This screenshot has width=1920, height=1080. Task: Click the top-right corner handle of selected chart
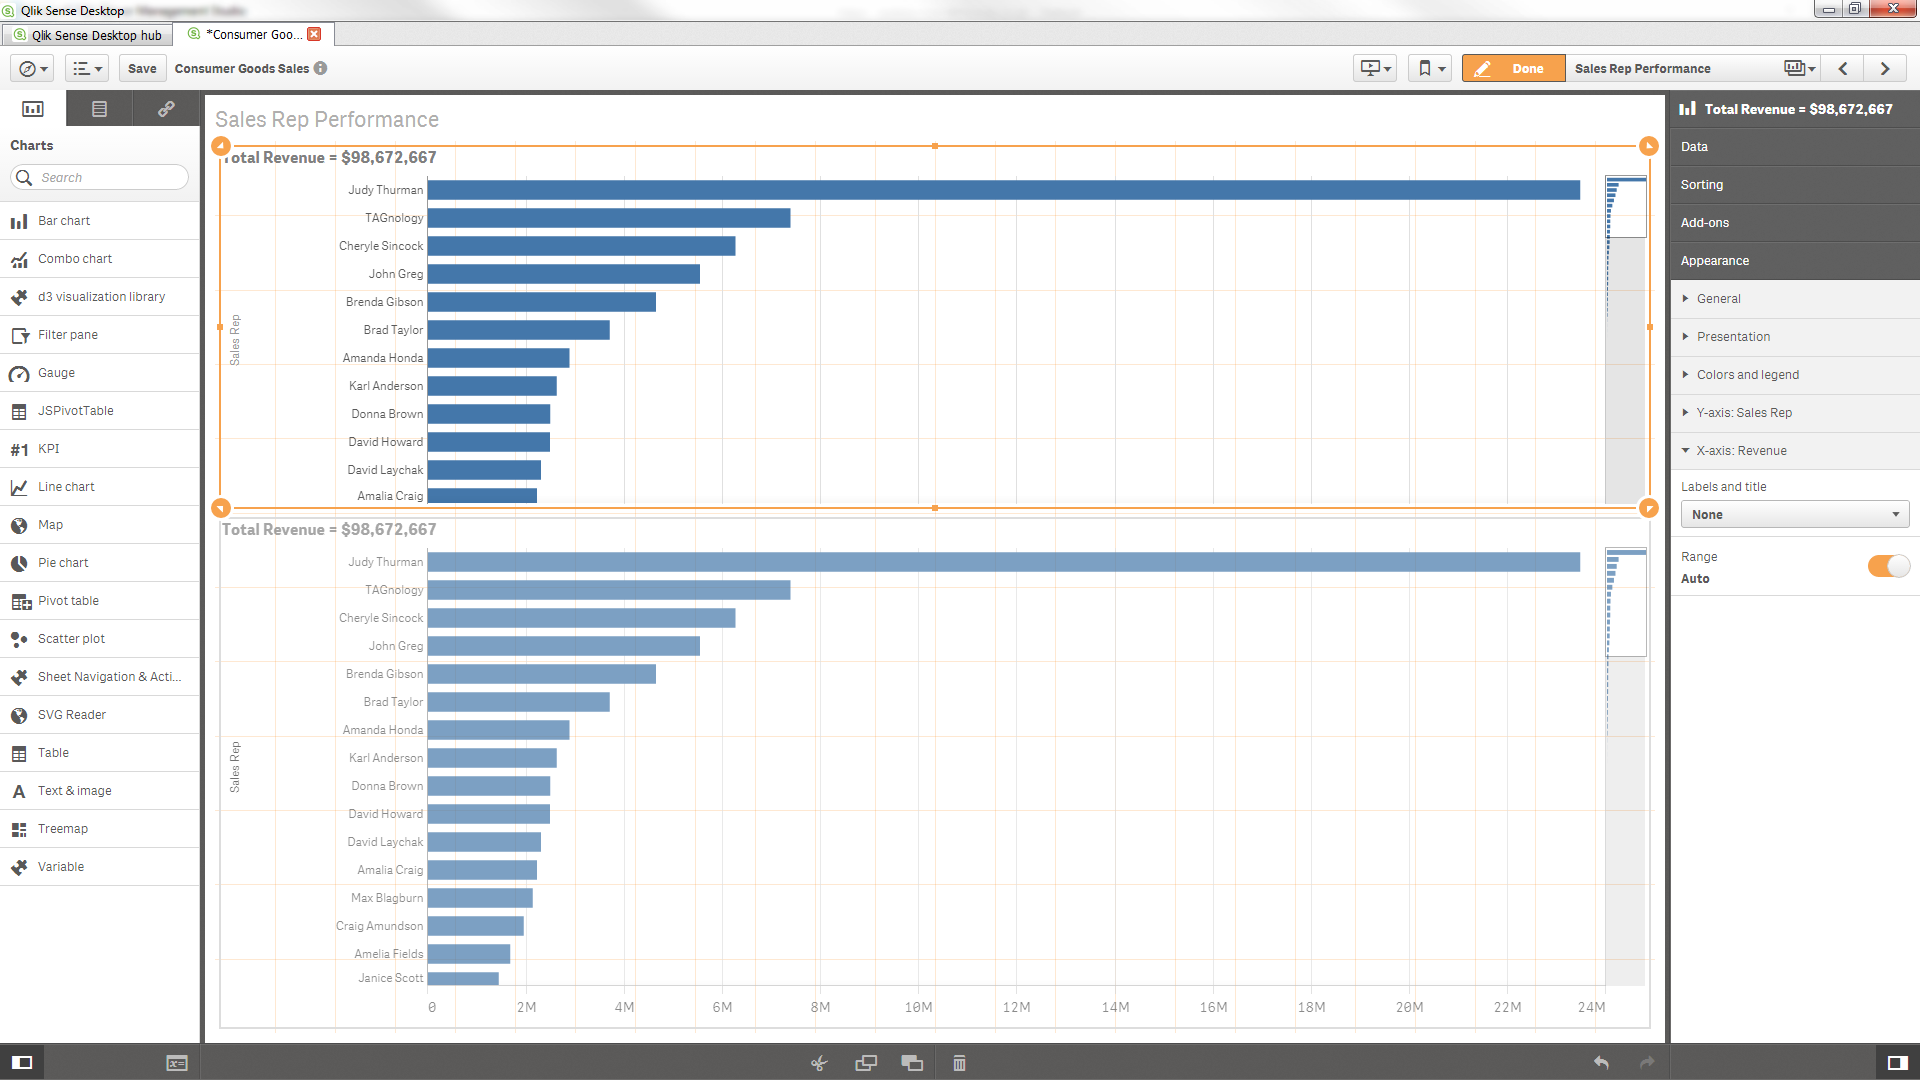[1648, 146]
